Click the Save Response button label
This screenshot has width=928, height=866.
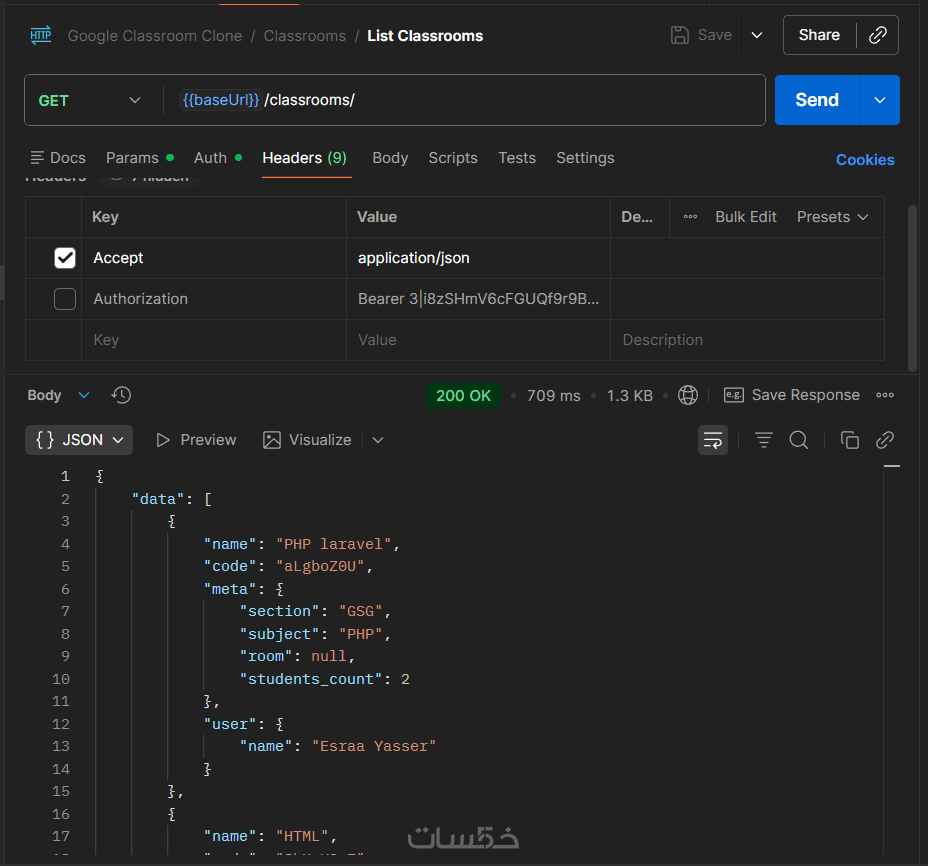[805, 395]
